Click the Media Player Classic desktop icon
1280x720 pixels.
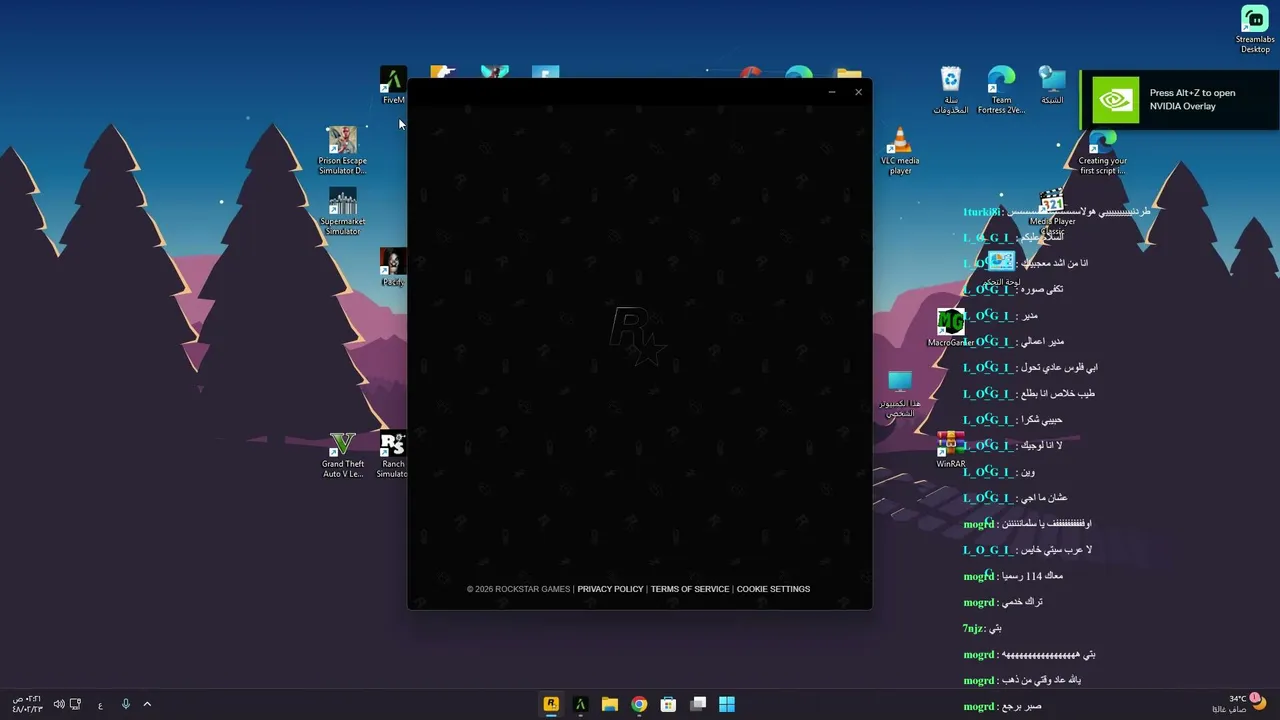pos(1051,212)
